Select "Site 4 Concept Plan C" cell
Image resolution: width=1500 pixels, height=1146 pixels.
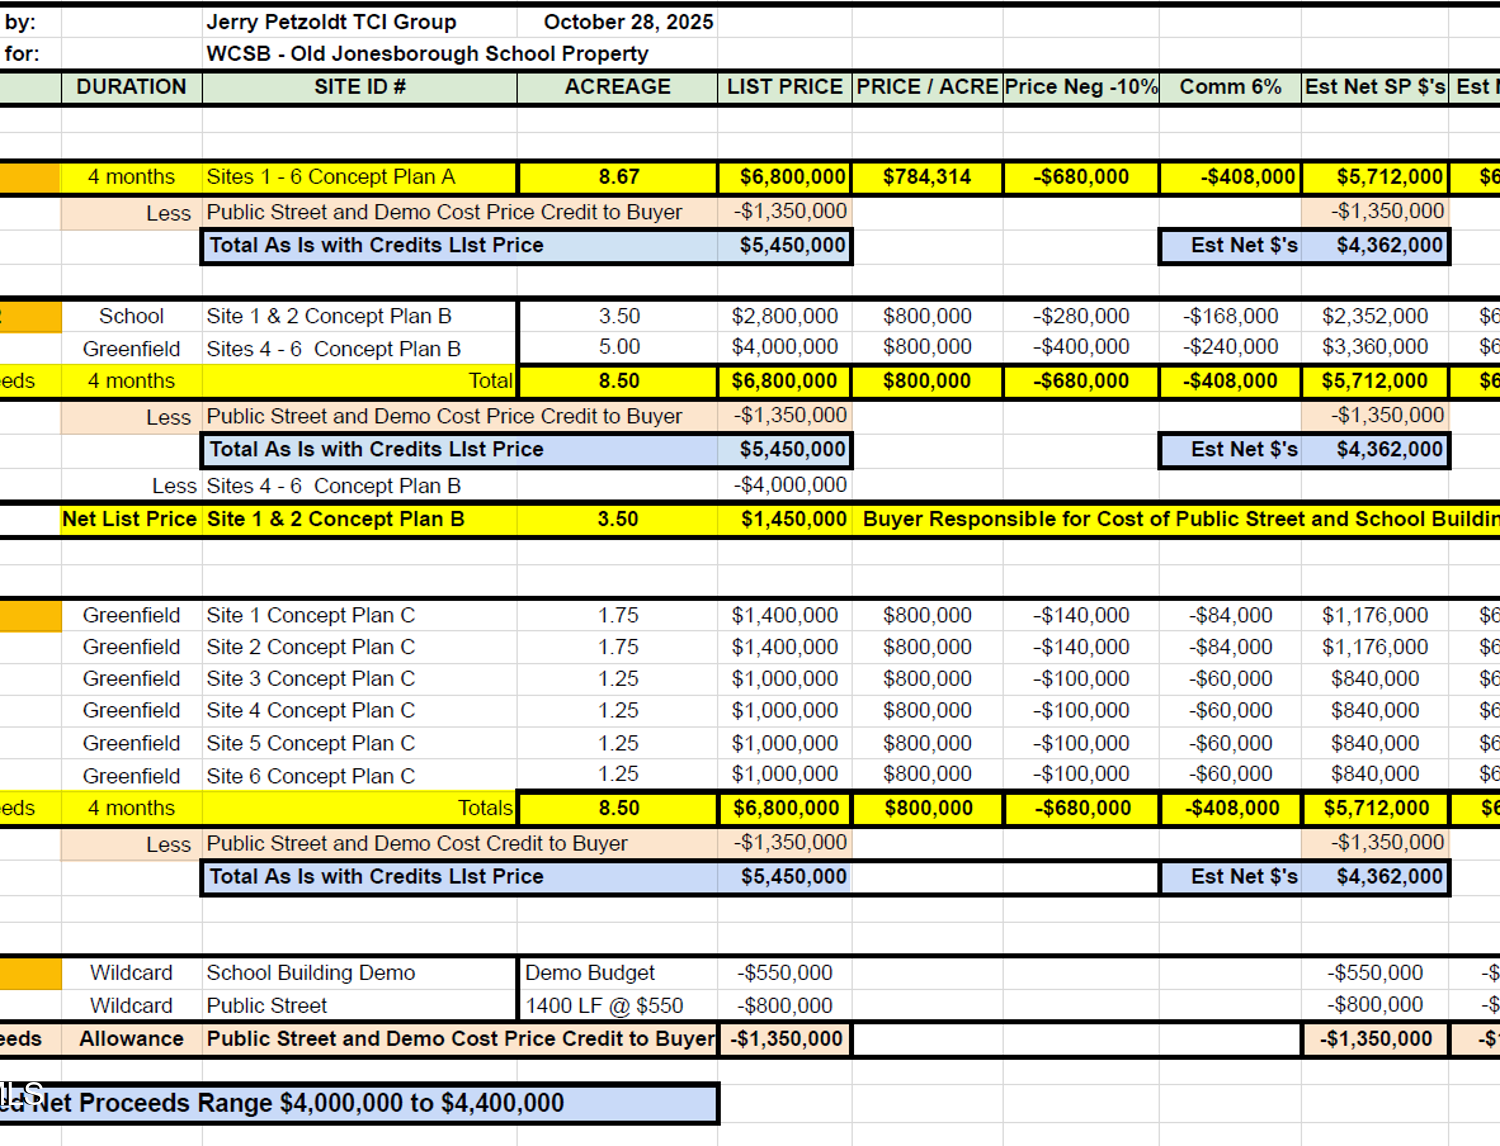(x=360, y=710)
